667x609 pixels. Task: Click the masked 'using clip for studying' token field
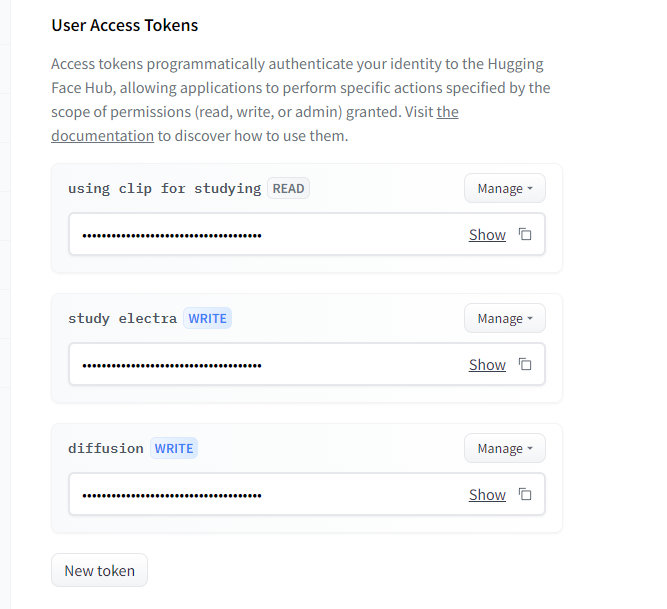point(307,234)
